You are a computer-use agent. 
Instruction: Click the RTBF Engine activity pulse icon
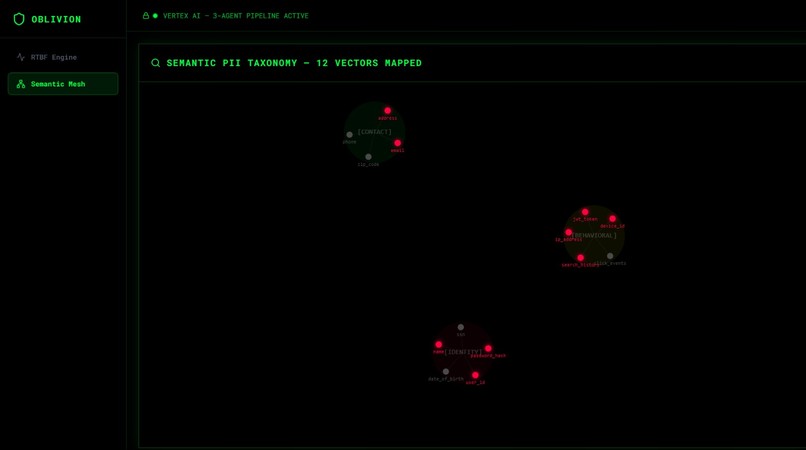pyautogui.click(x=21, y=57)
